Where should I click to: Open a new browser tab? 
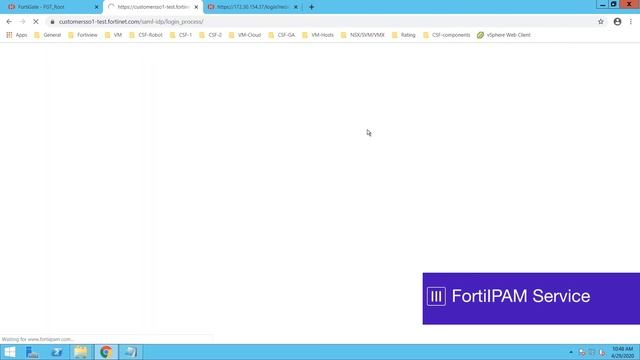point(311,7)
